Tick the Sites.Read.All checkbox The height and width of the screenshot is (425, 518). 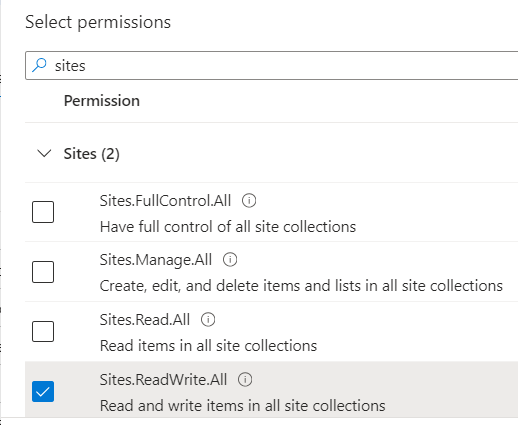click(x=43, y=332)
